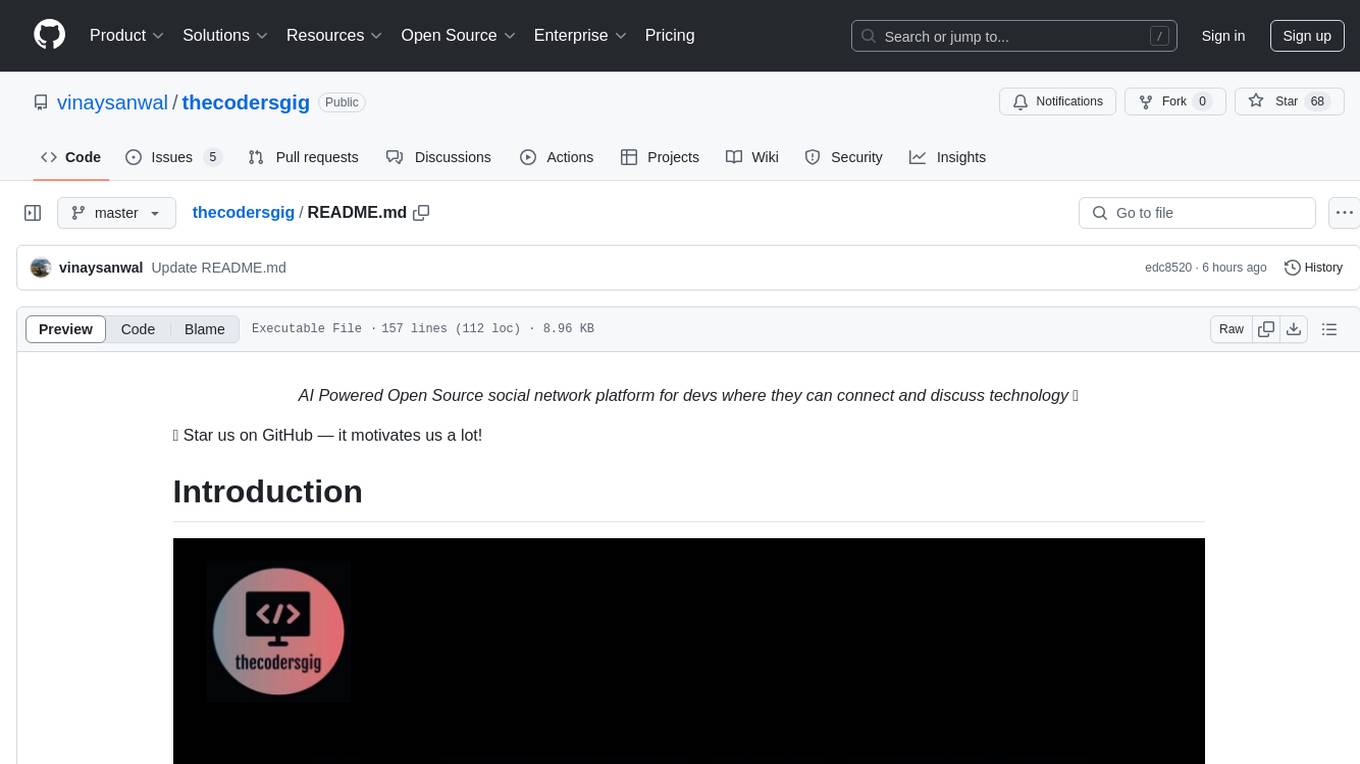This screenshot has width=1360, height=764.
Task: Click the thecodersgig logo image
Action: pyautogui.click(x=278, y=631)
